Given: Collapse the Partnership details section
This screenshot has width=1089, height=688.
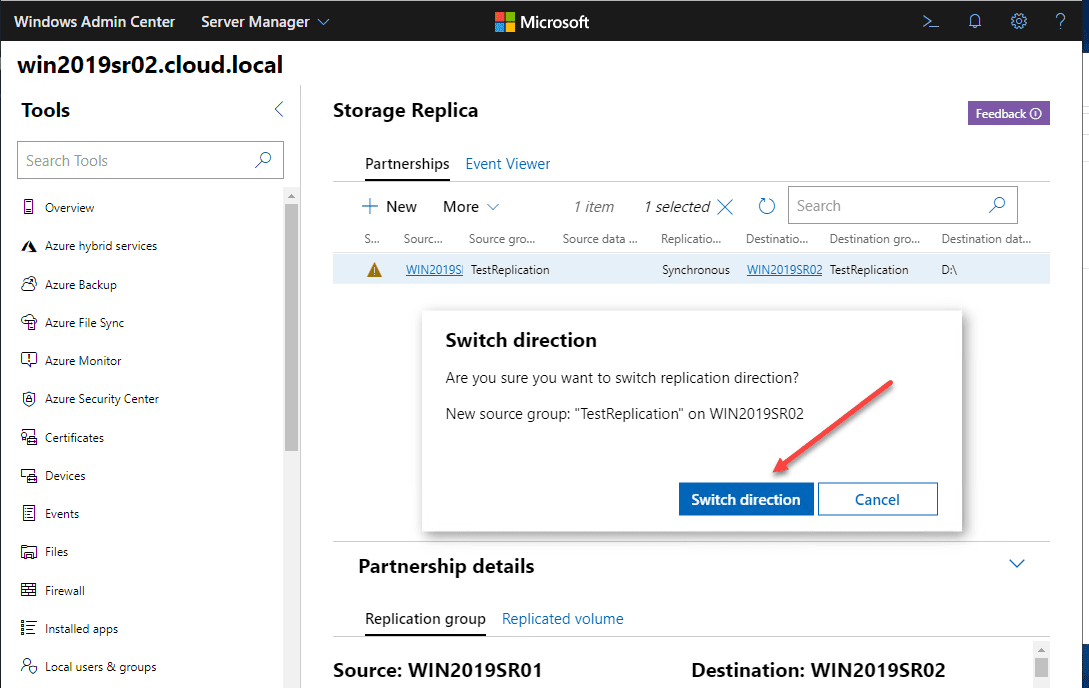Looking at the screenshot, I should 1017,564.
